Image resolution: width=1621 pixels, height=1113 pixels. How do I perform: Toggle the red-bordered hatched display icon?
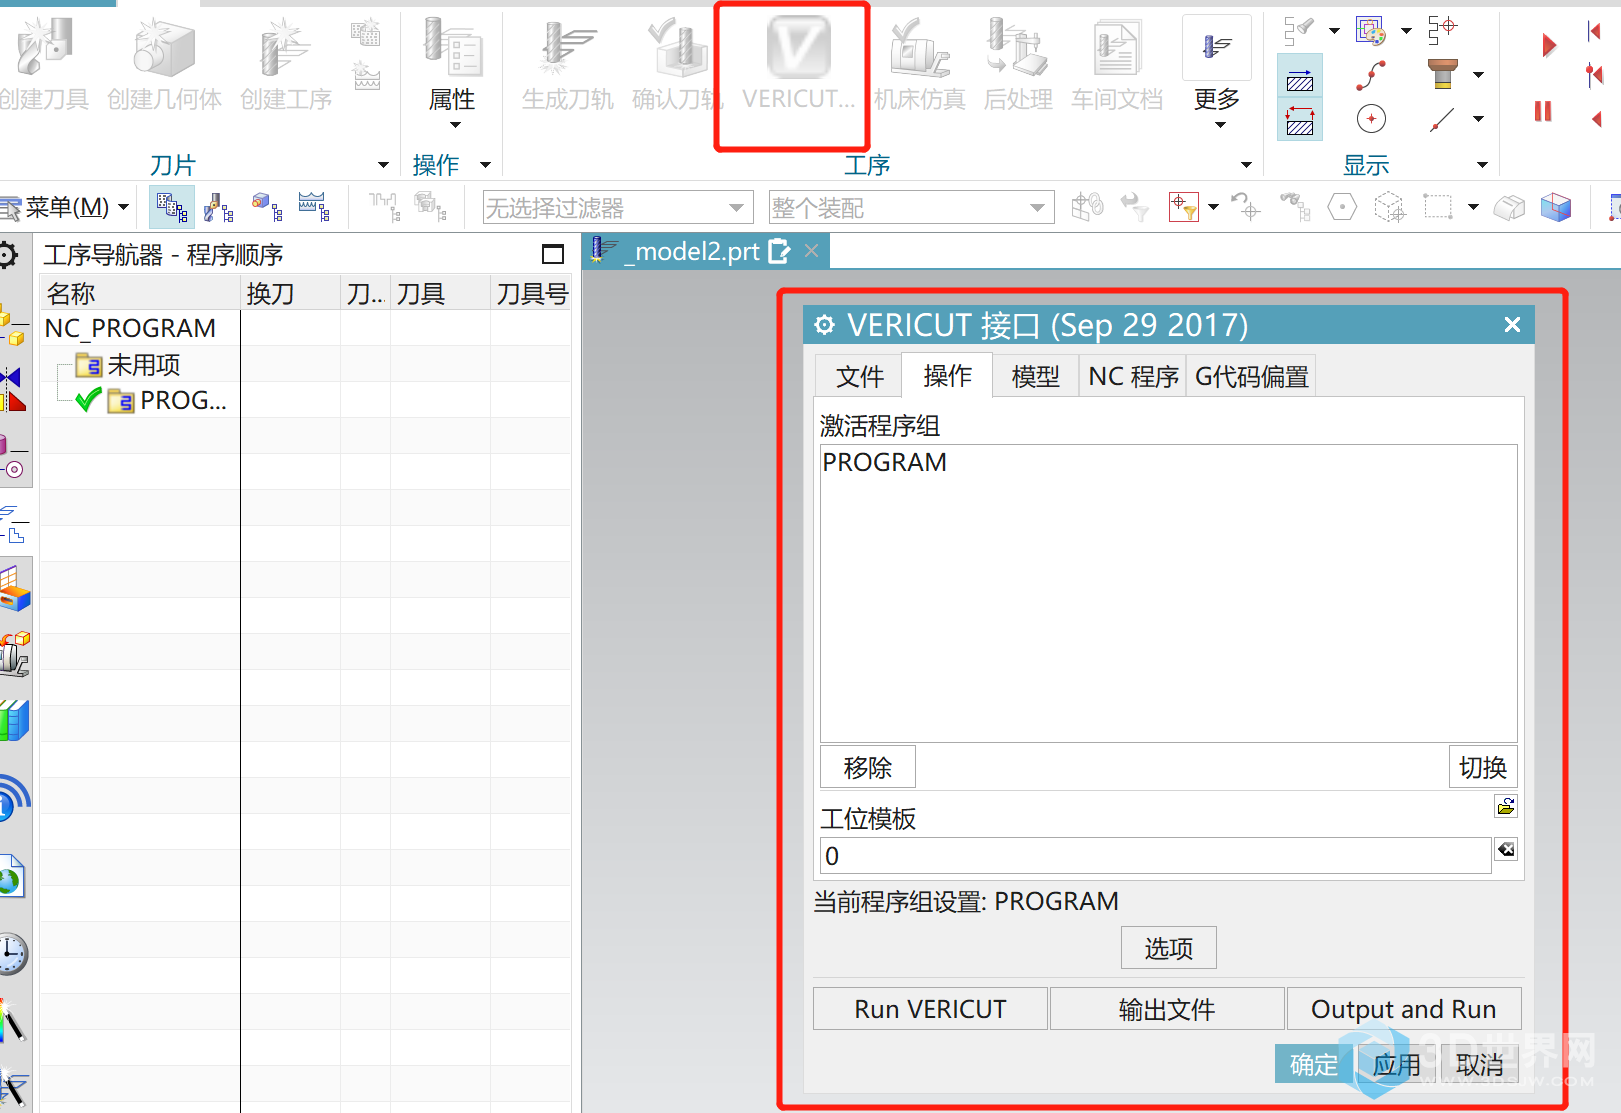pos(1300,119)
